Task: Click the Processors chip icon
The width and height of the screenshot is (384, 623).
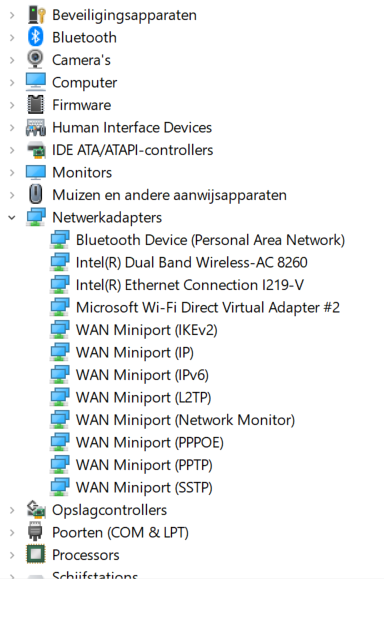Action: (x=36, y=555)
